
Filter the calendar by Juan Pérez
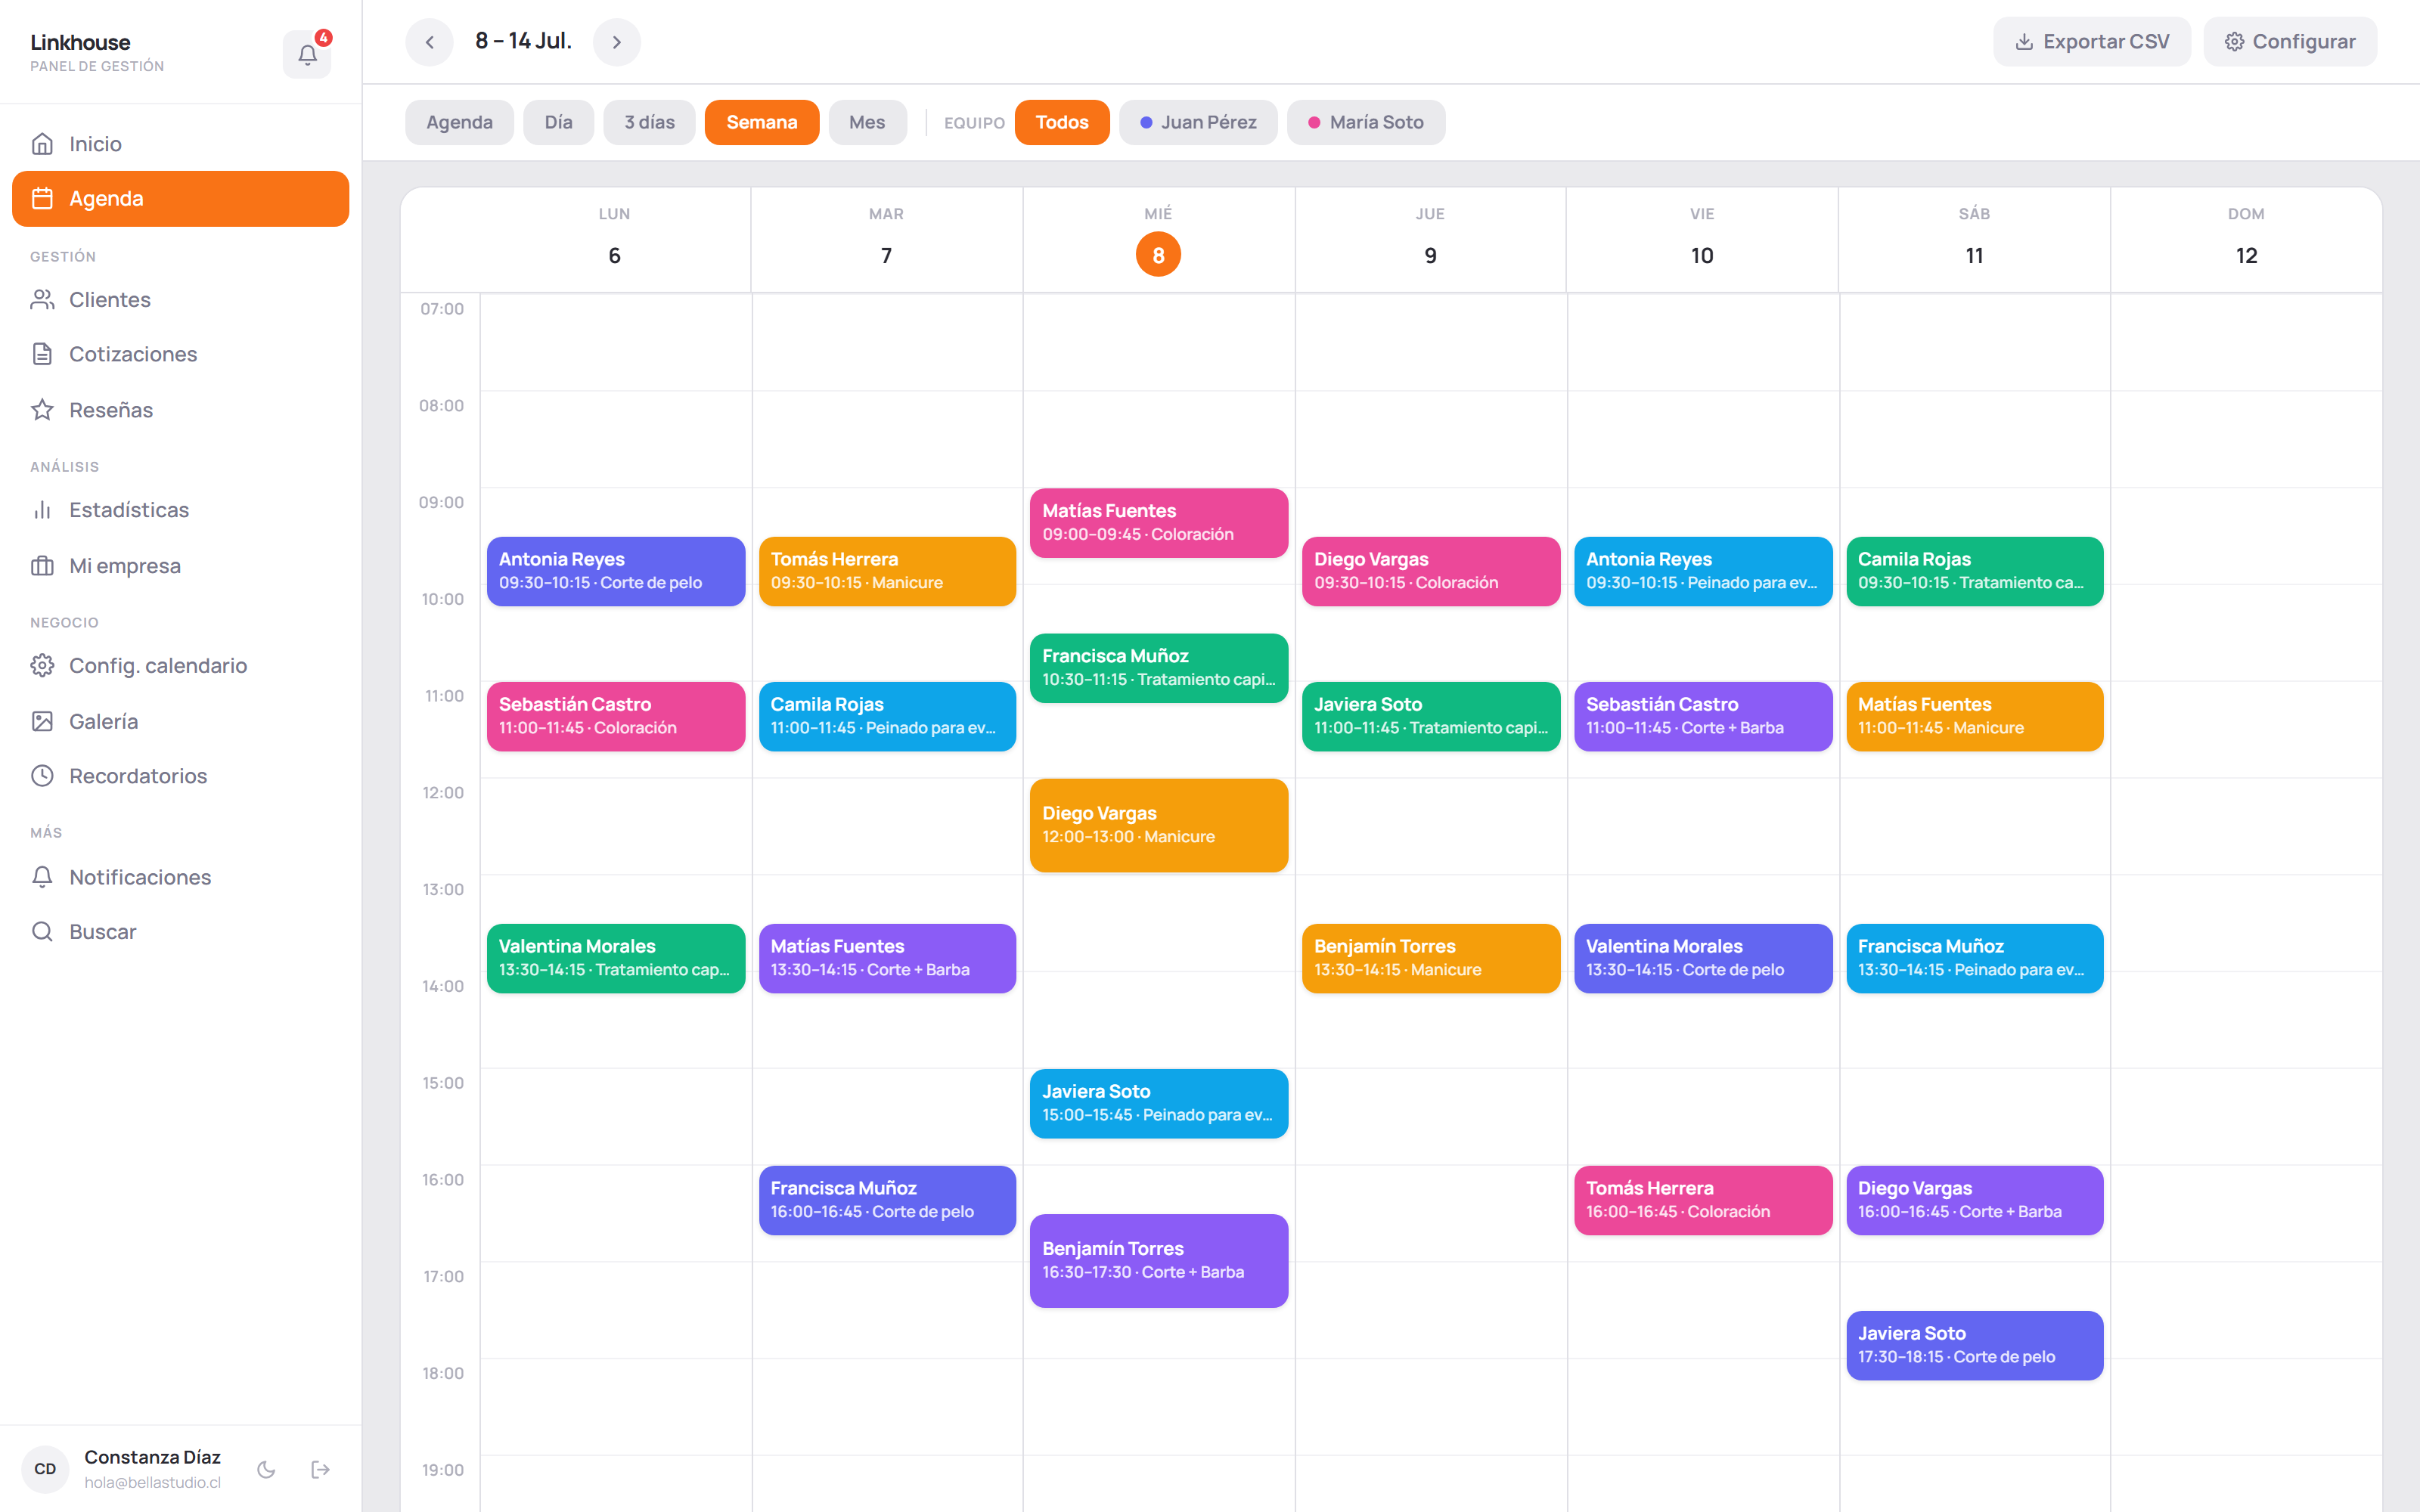pyautogui.click(x=1198, y=122)
